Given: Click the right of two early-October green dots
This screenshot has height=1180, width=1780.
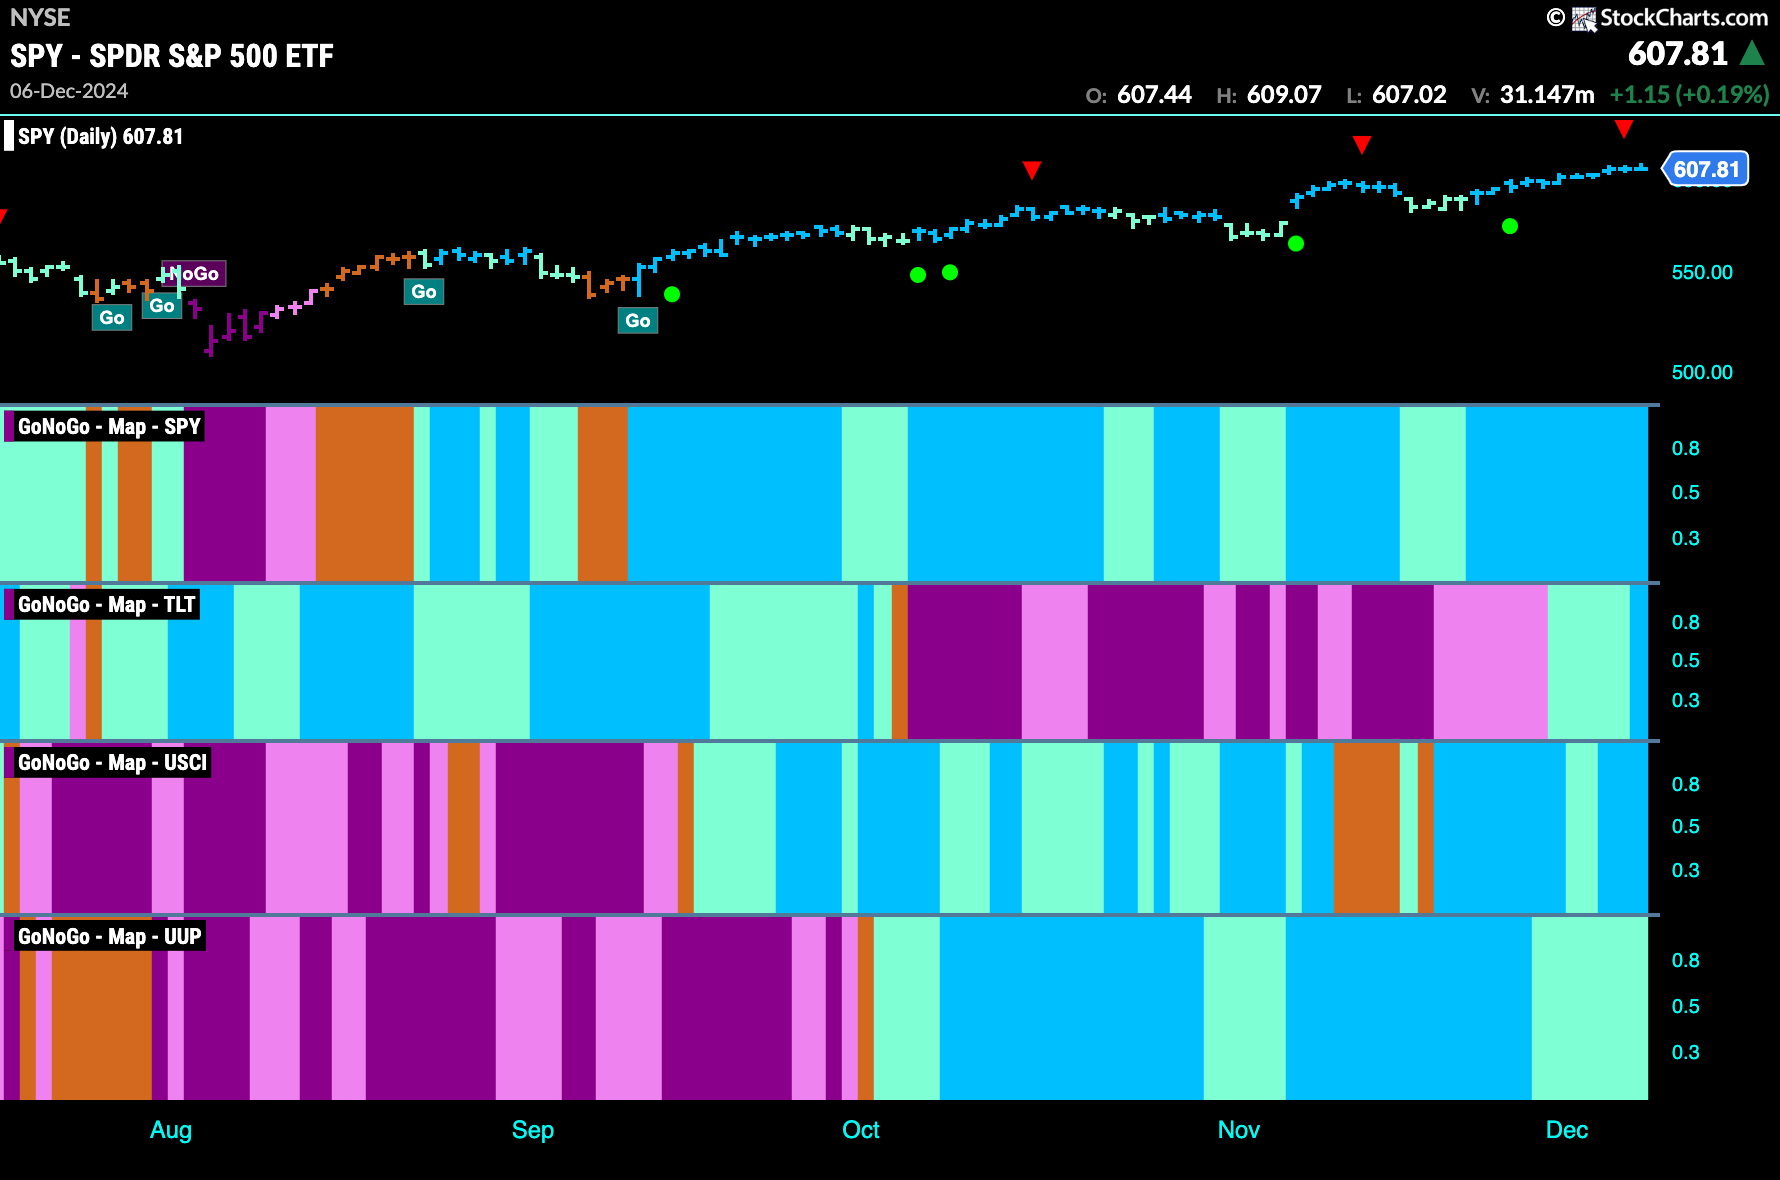Looking at the screenshot, I should (x=950, y=272).
